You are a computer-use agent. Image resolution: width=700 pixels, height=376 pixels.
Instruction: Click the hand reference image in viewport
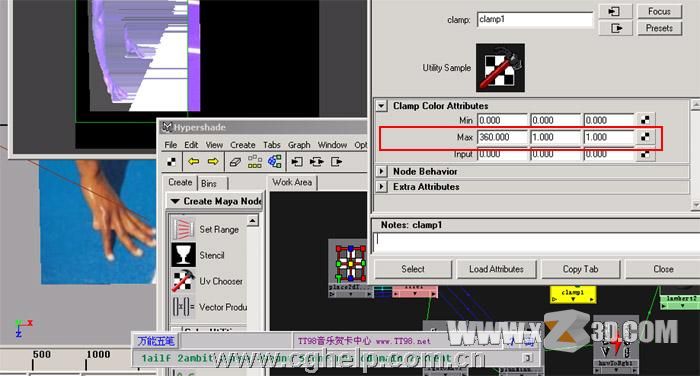tap(98, 222)
